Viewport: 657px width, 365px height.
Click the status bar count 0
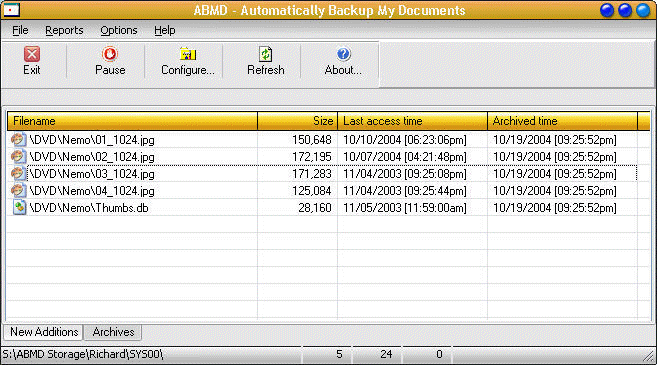tap(439, 355)
